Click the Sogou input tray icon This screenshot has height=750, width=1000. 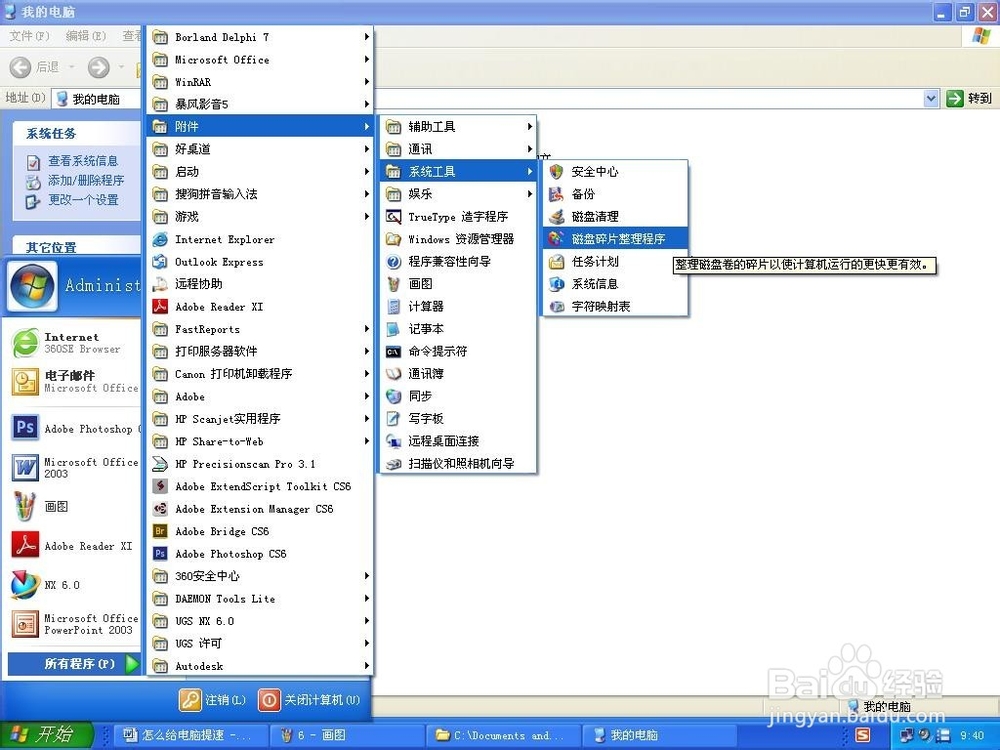coord(862,735)
